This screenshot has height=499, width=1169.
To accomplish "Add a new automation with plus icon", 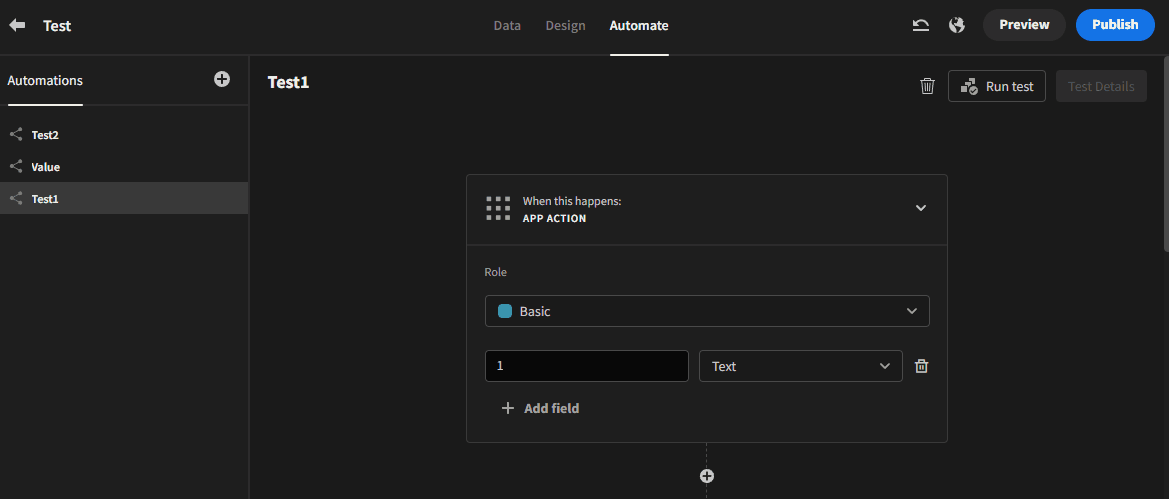I will tap(221, 79).
